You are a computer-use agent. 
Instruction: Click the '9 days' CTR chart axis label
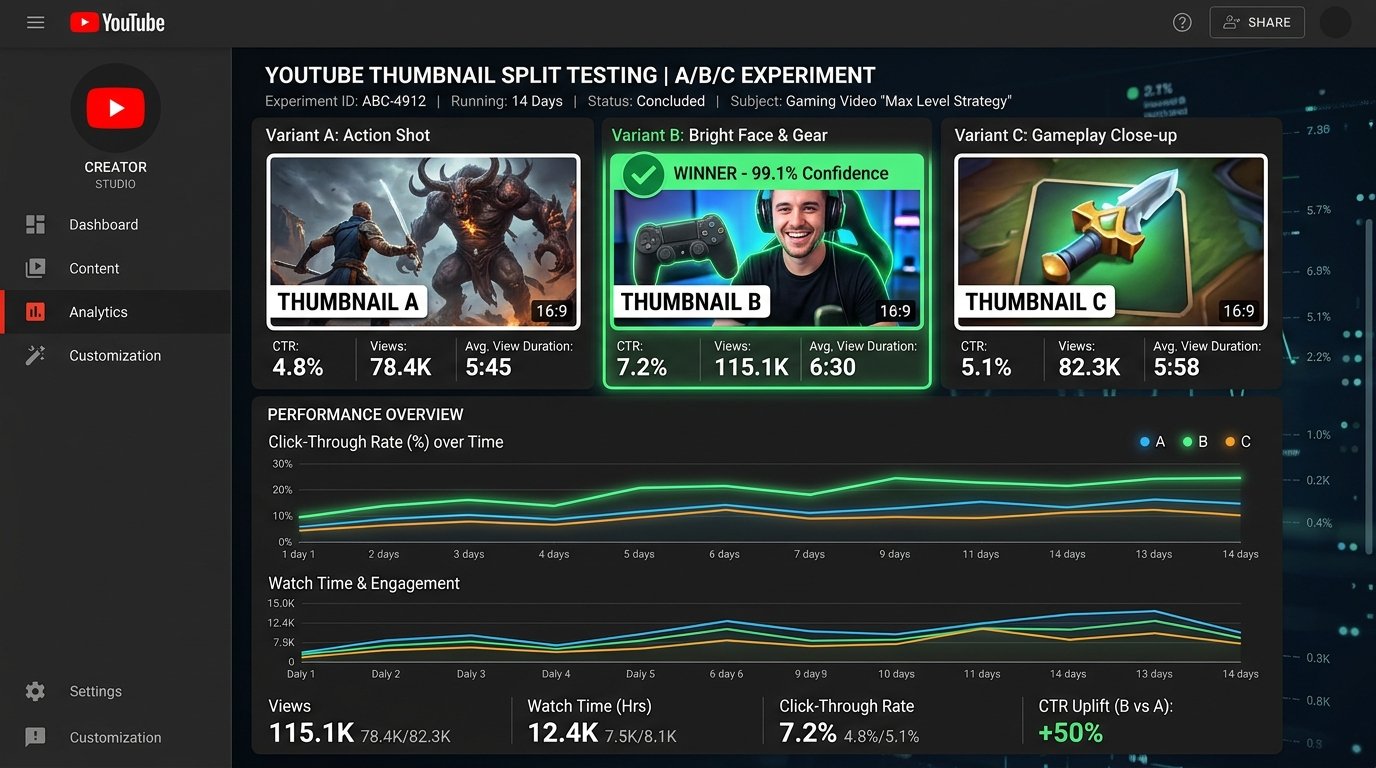point(894,554)
